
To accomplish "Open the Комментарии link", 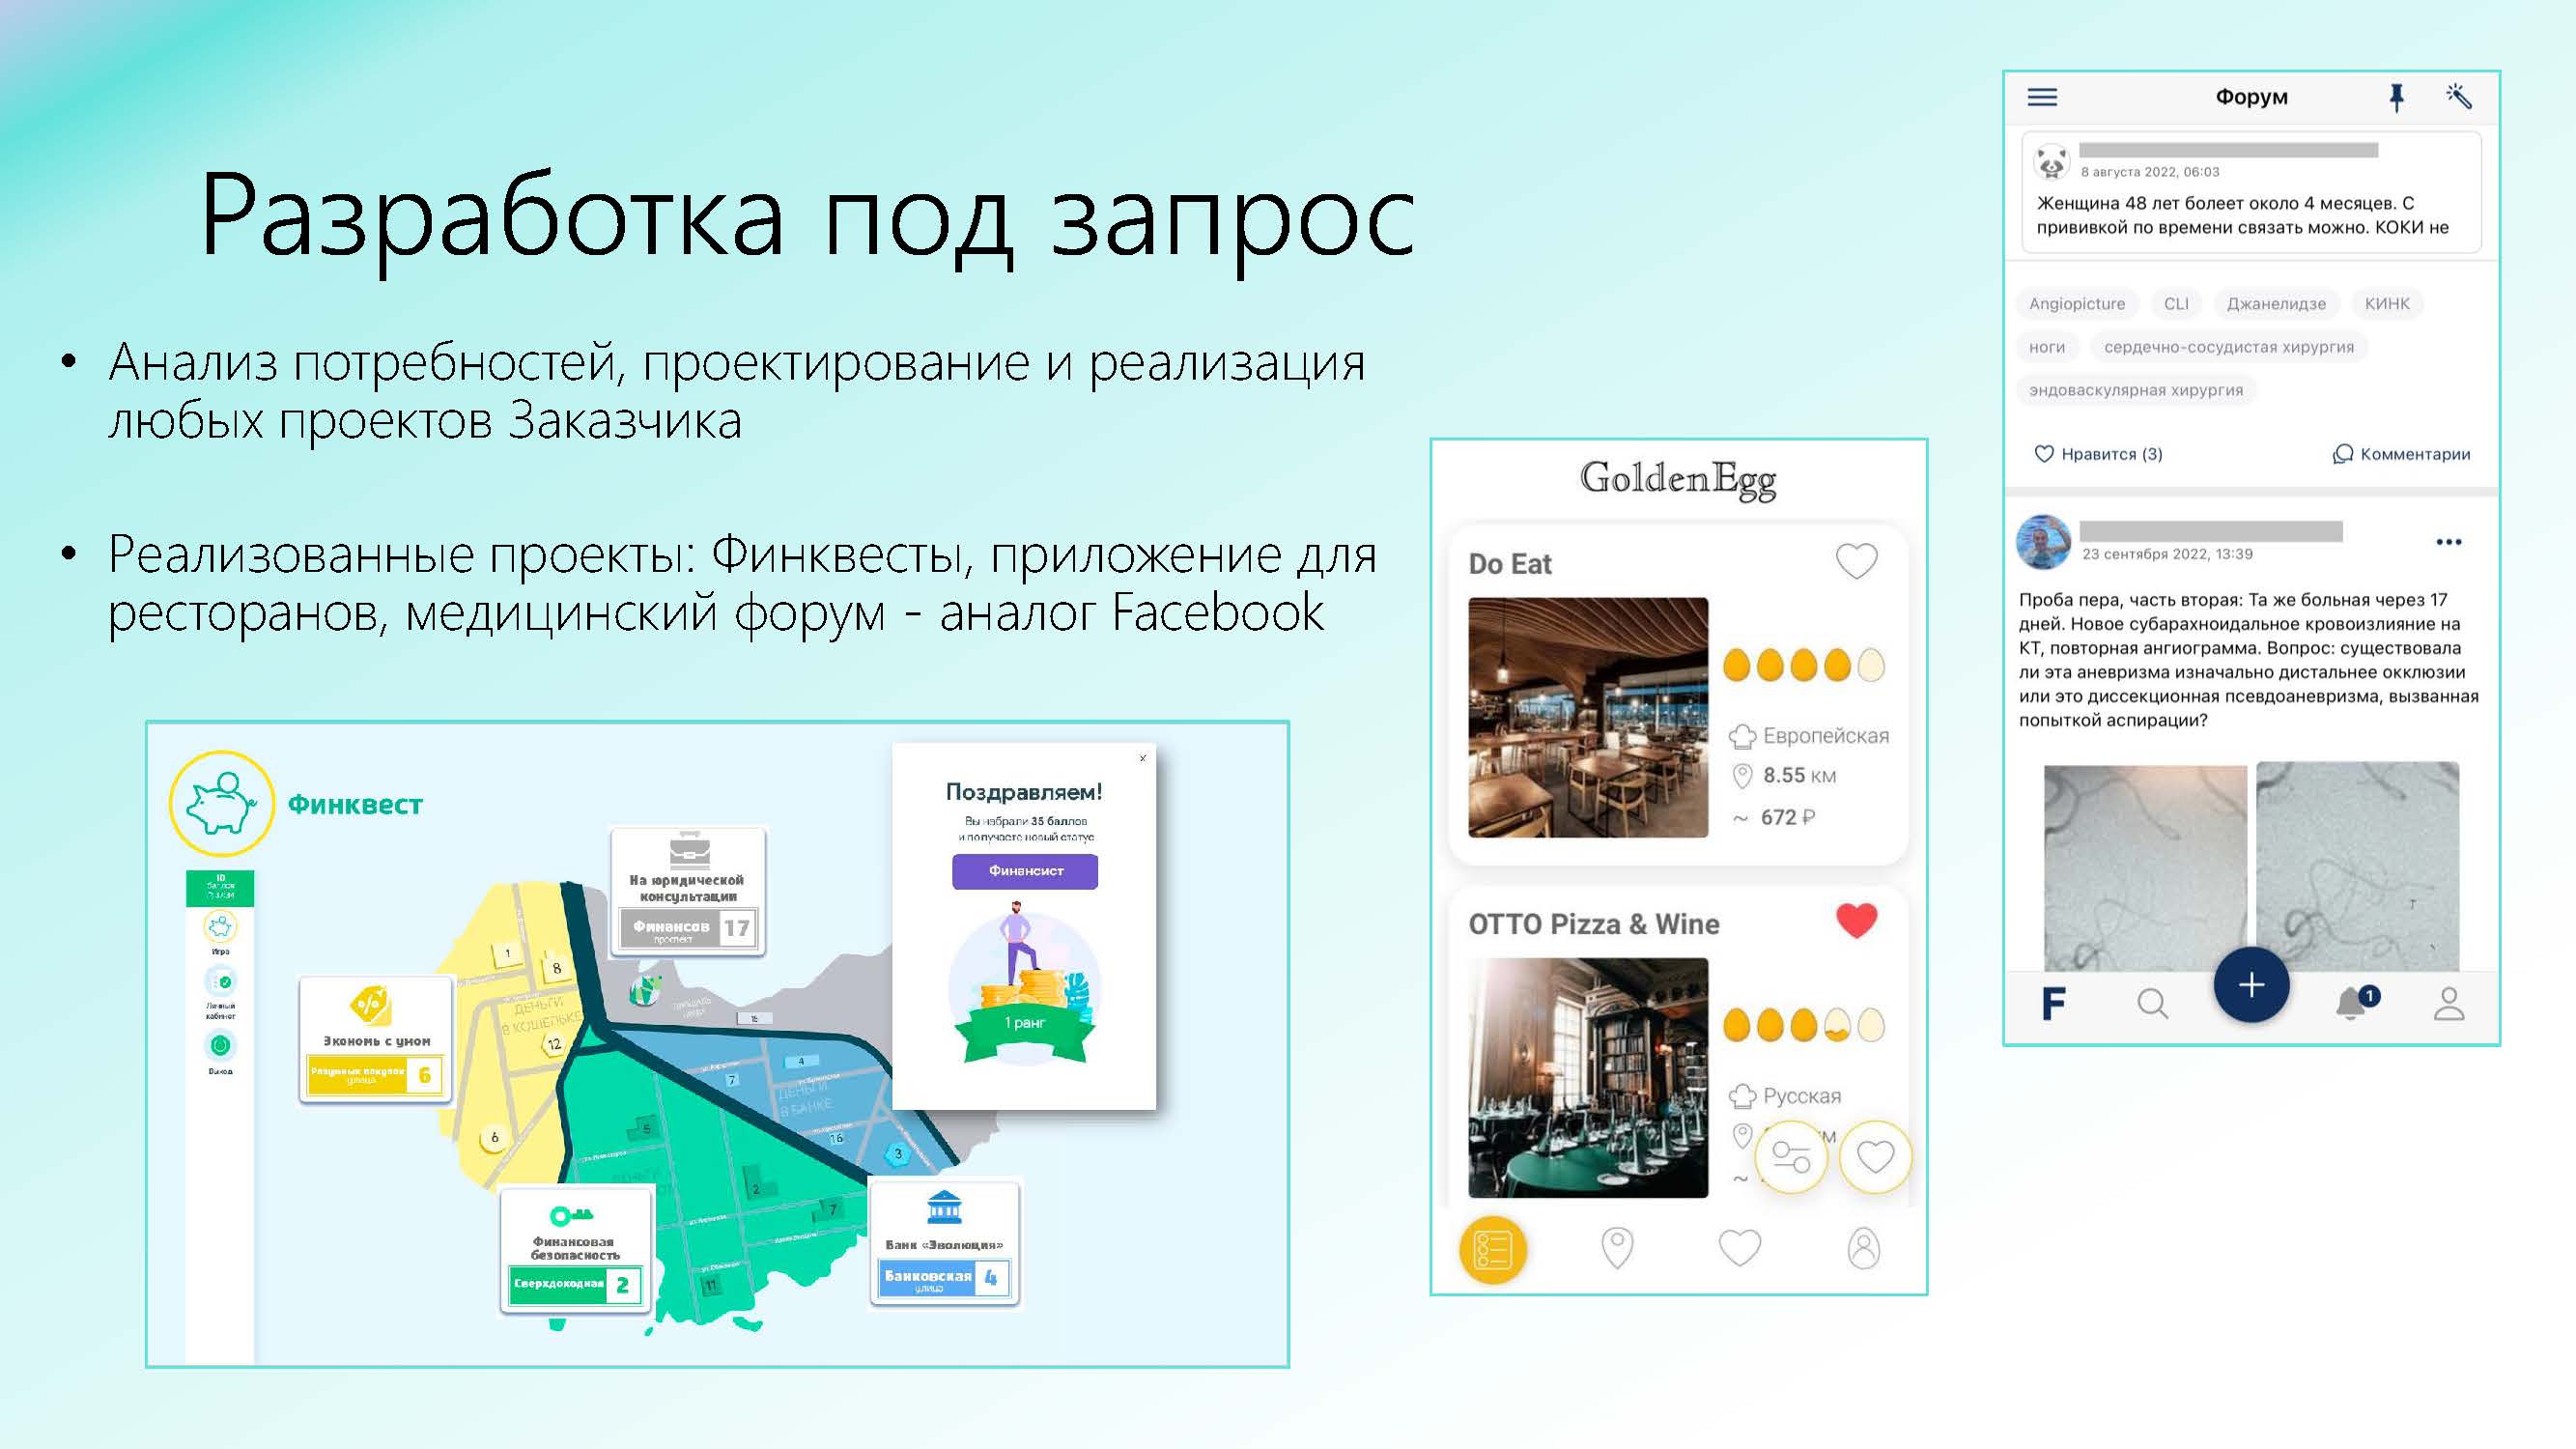I will click(x=2401, y=454).
